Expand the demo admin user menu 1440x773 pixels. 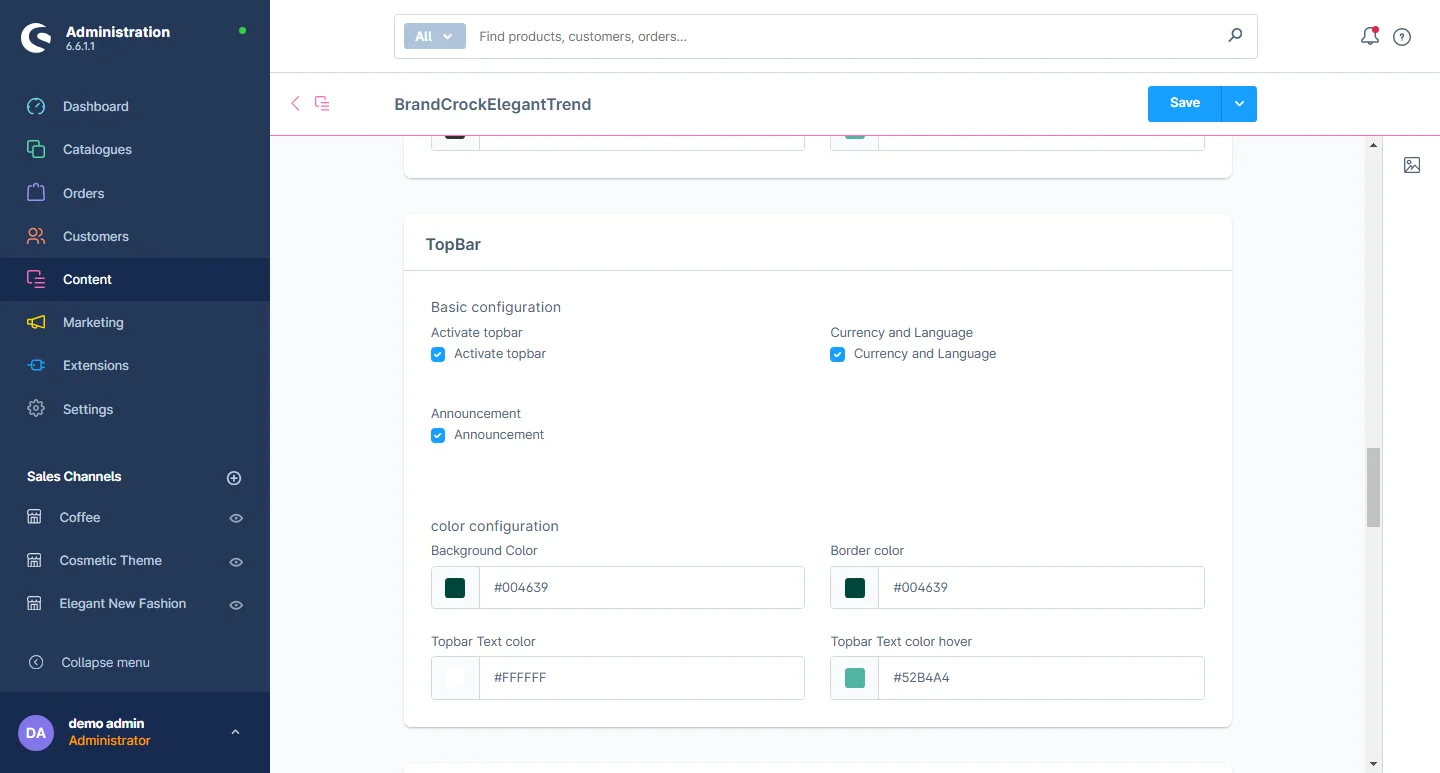235,732
